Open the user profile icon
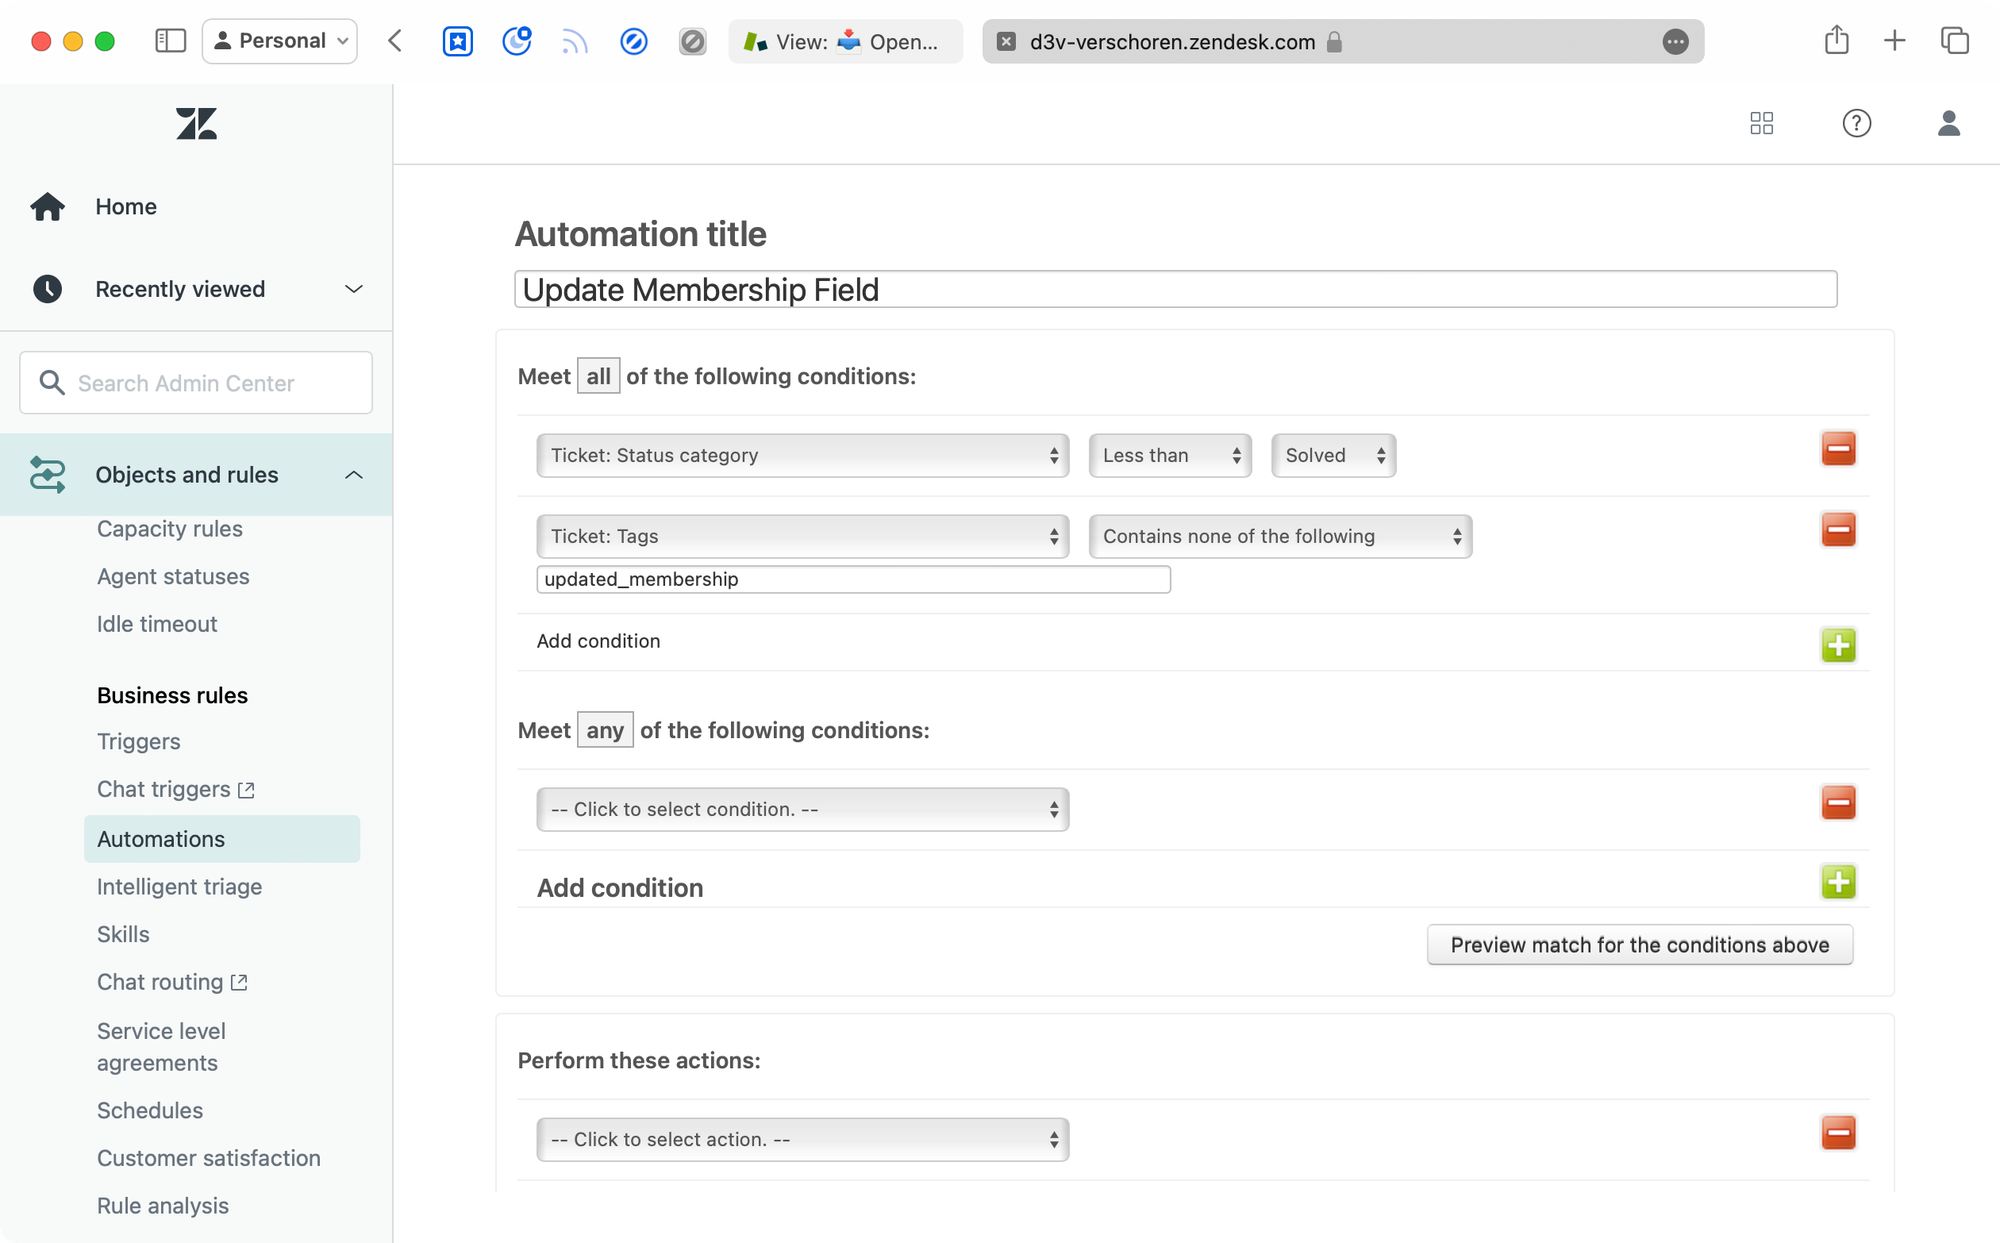The width and height of the screenshot is (2000, 1243). 1948,123
